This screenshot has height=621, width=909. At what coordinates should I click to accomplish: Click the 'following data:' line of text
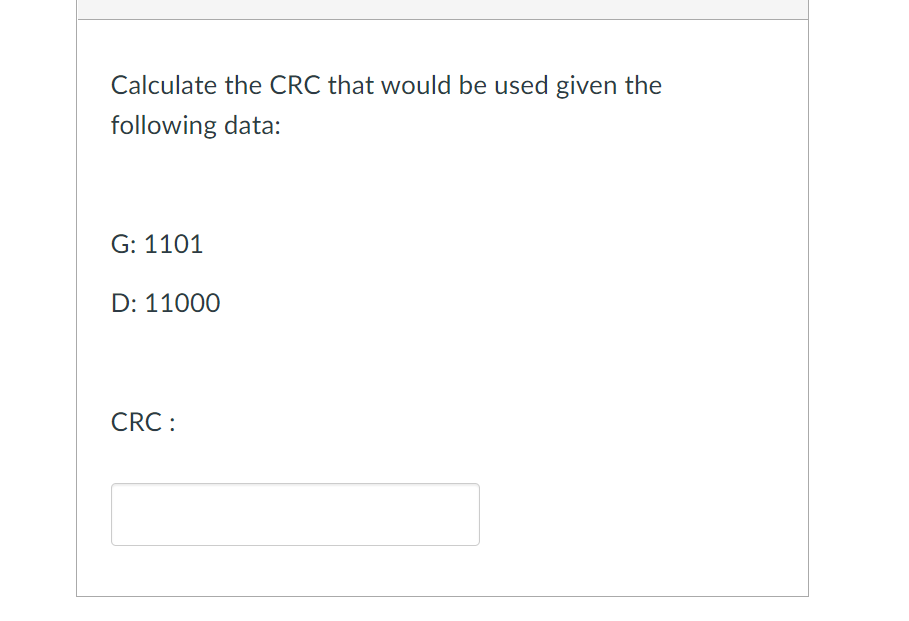pyautogui.click(x=194, y=125)
